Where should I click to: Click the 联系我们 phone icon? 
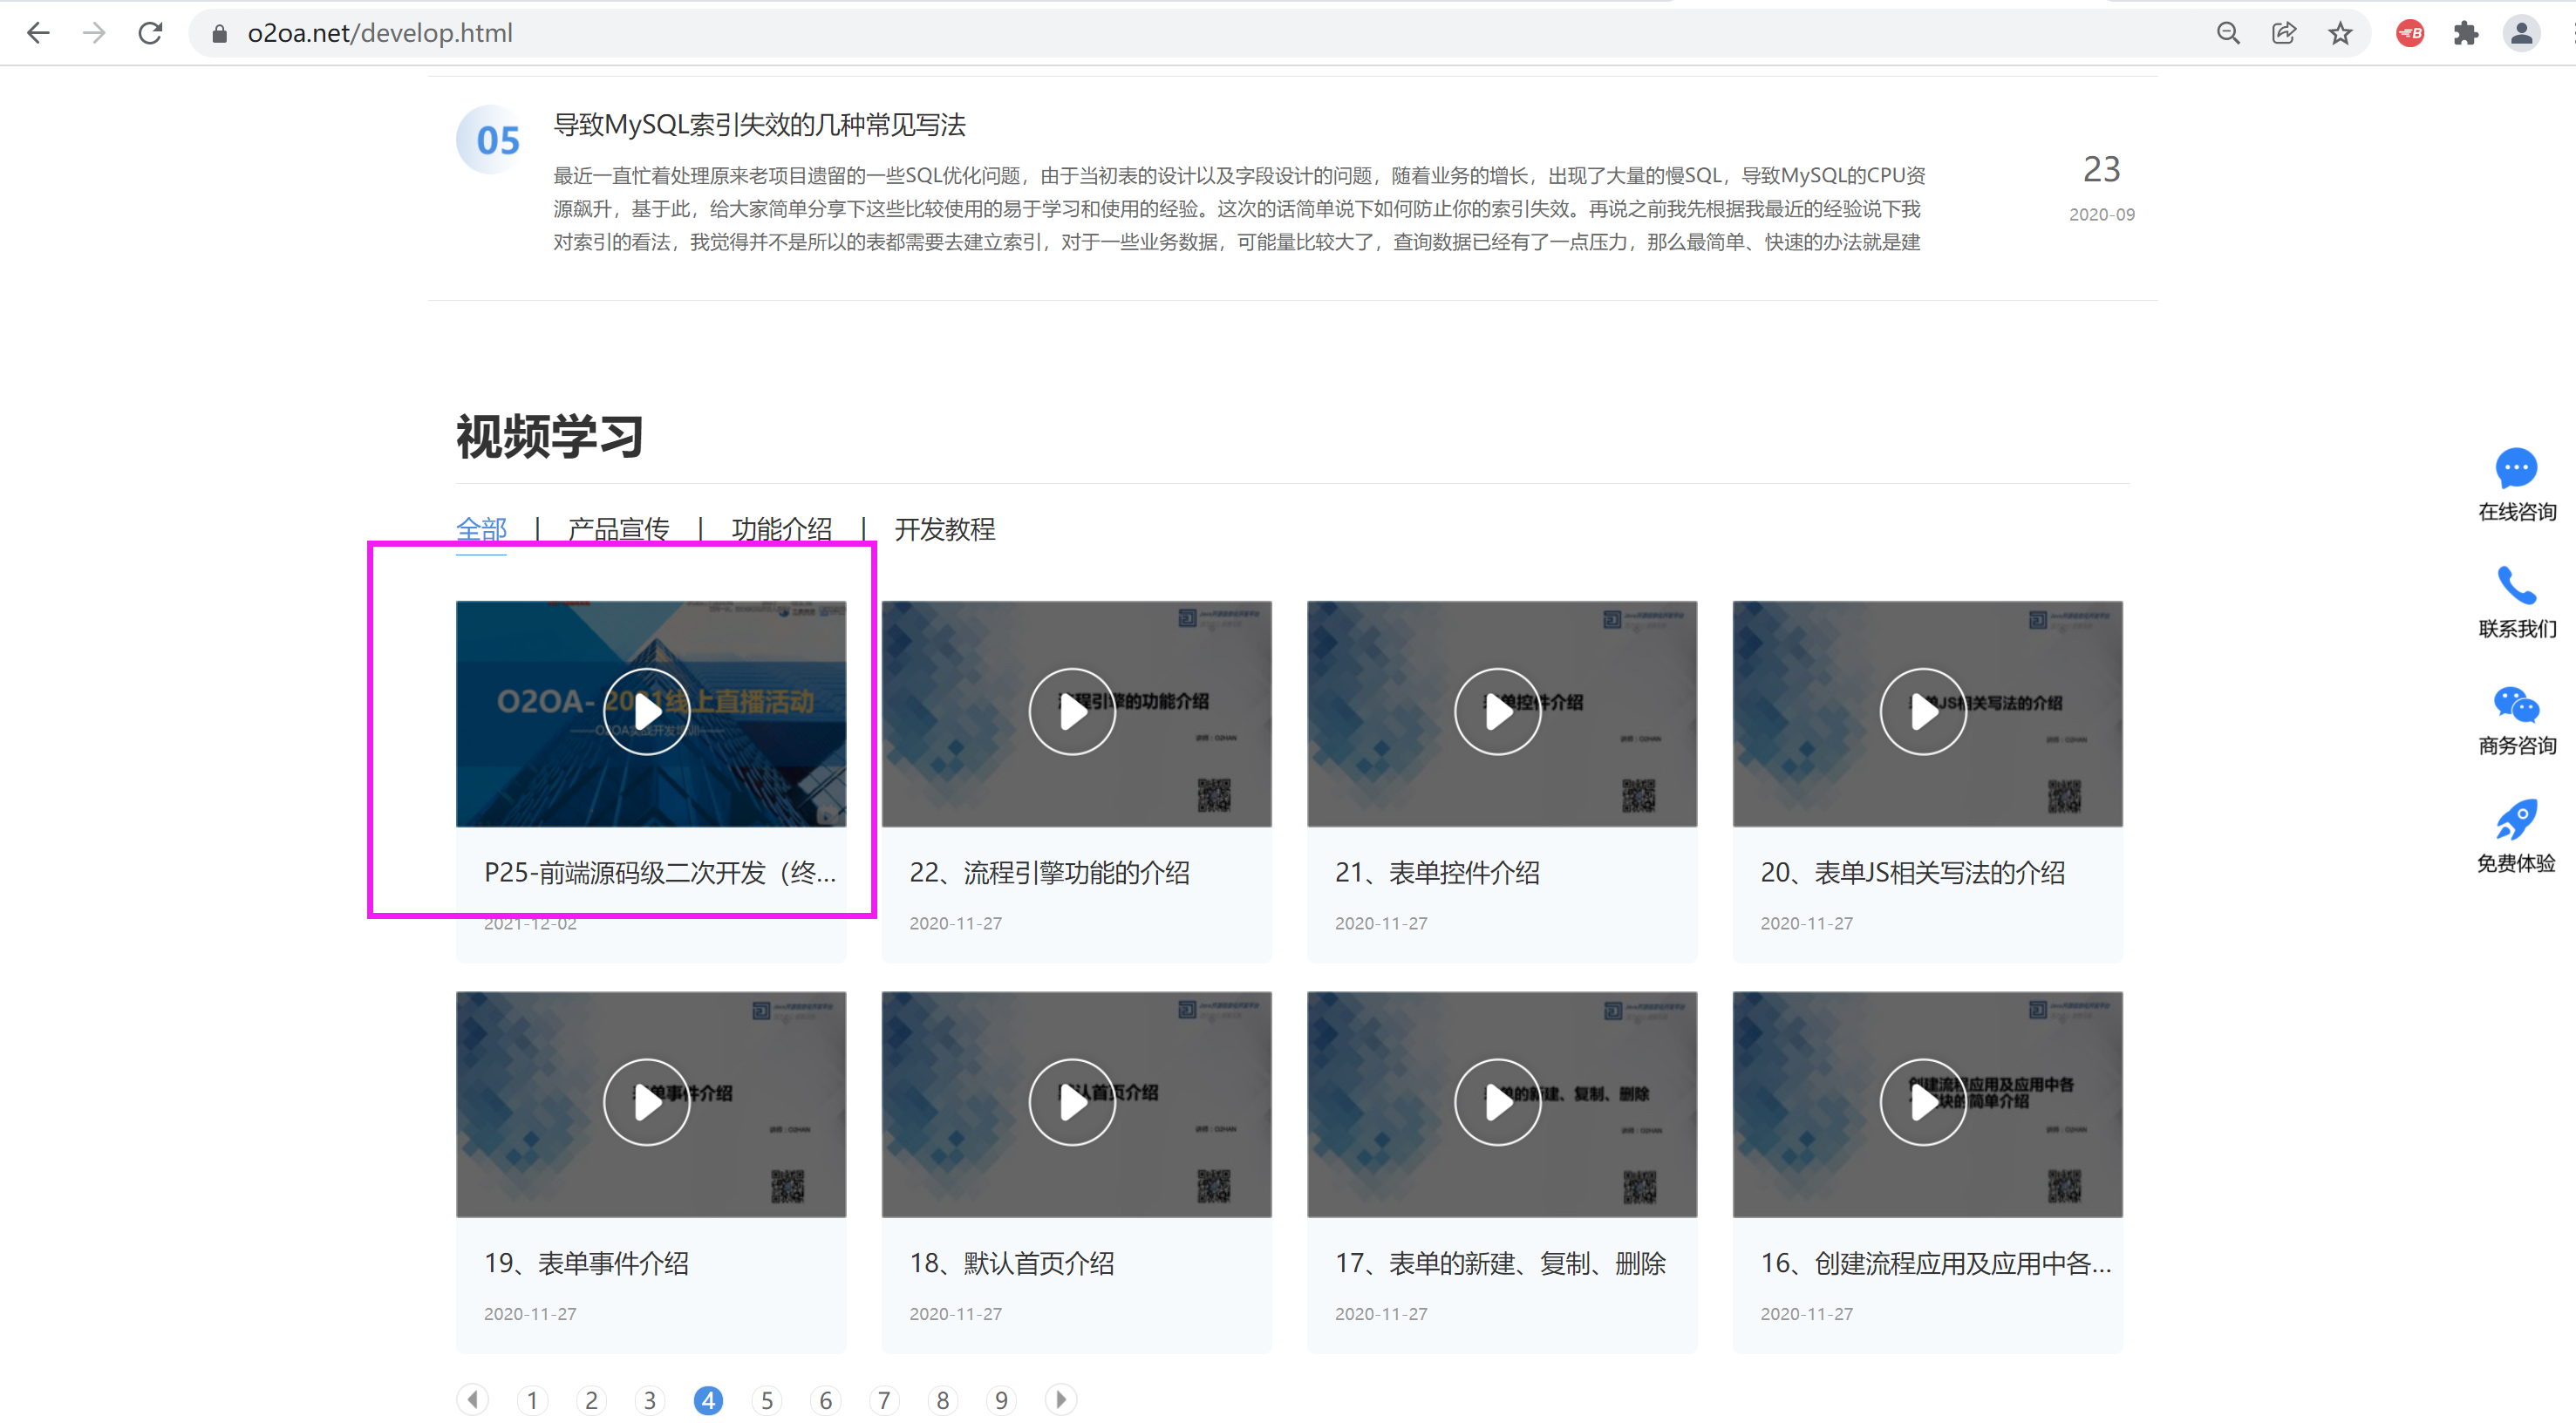coord(2515,585)
